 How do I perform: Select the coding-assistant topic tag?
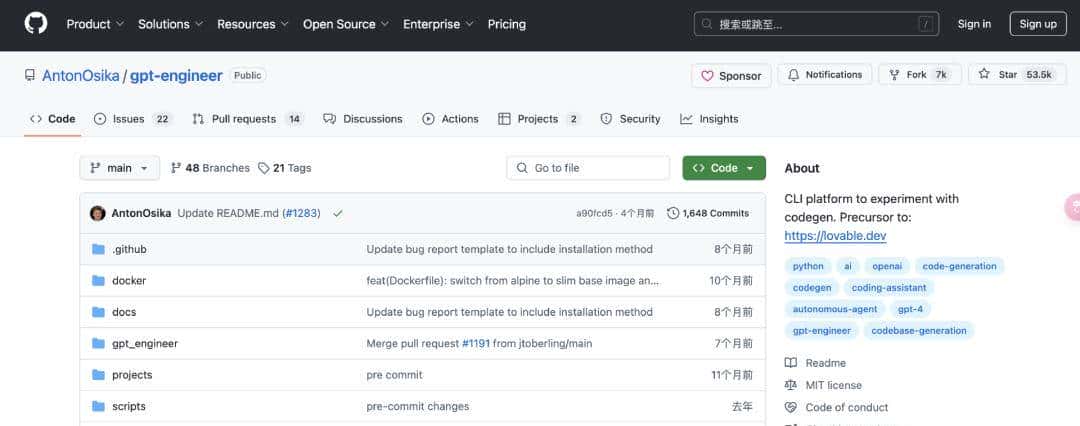click(x=889, y=287)
